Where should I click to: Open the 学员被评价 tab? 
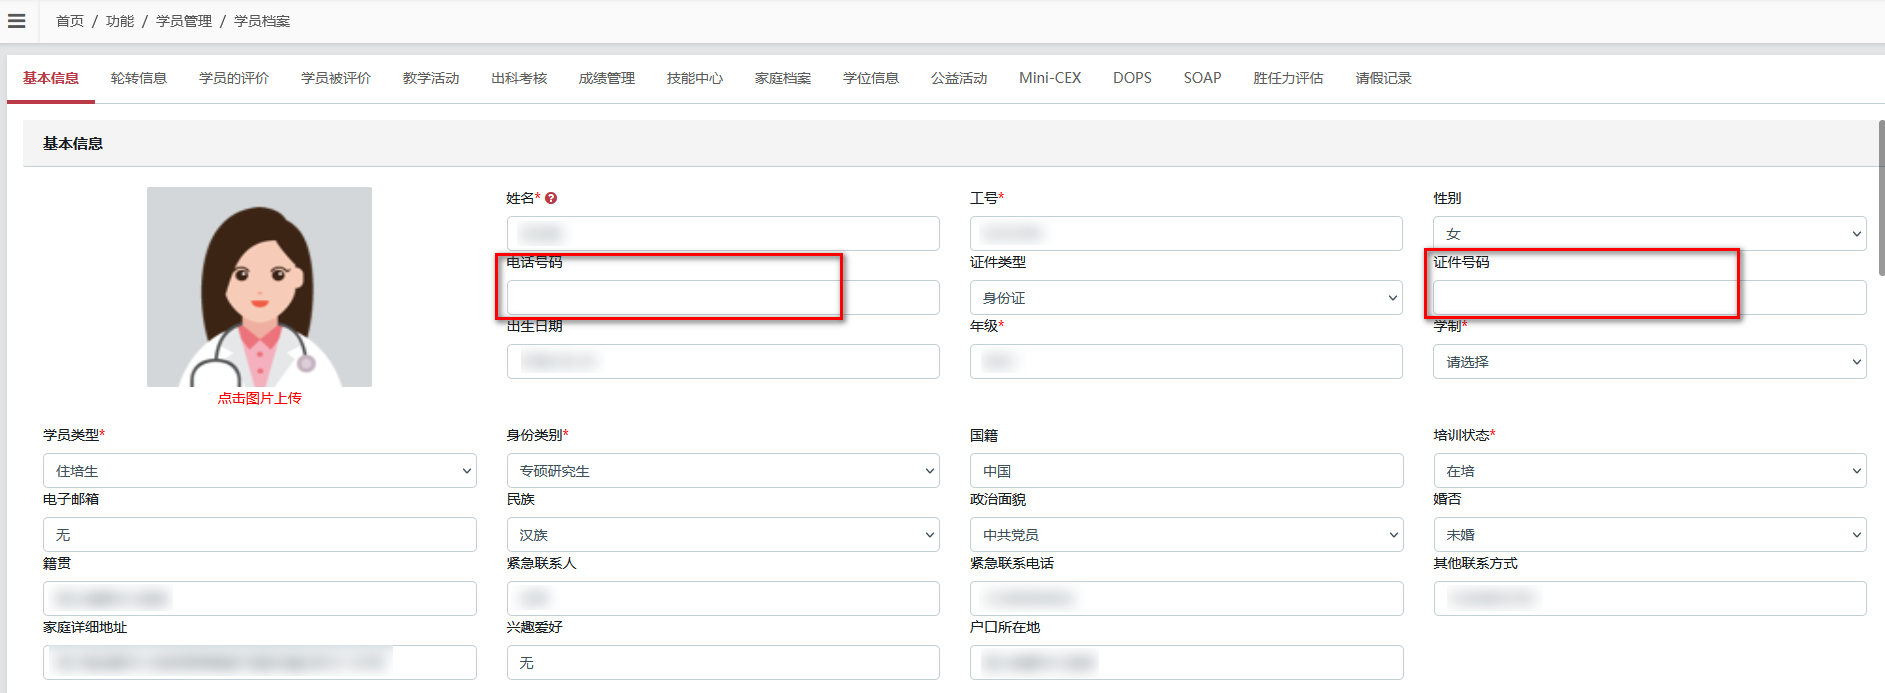336,78
